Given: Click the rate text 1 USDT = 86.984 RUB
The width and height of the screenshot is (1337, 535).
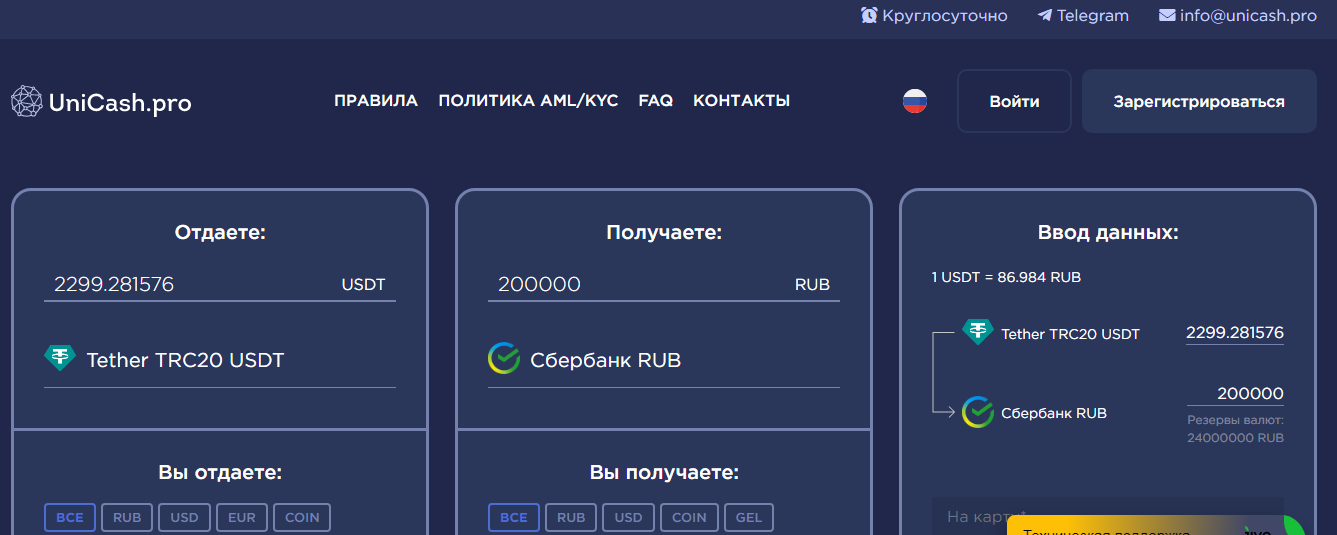Looking at the screenshot, I should point(1006,277).
